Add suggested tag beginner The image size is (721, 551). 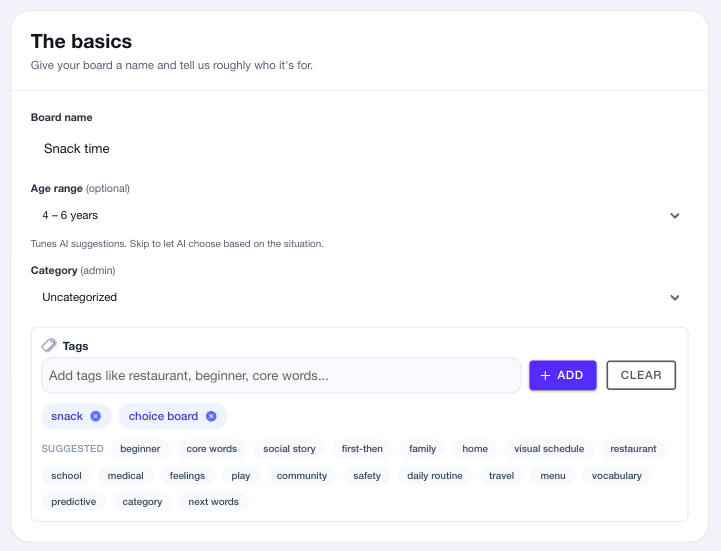coord(140,449)
